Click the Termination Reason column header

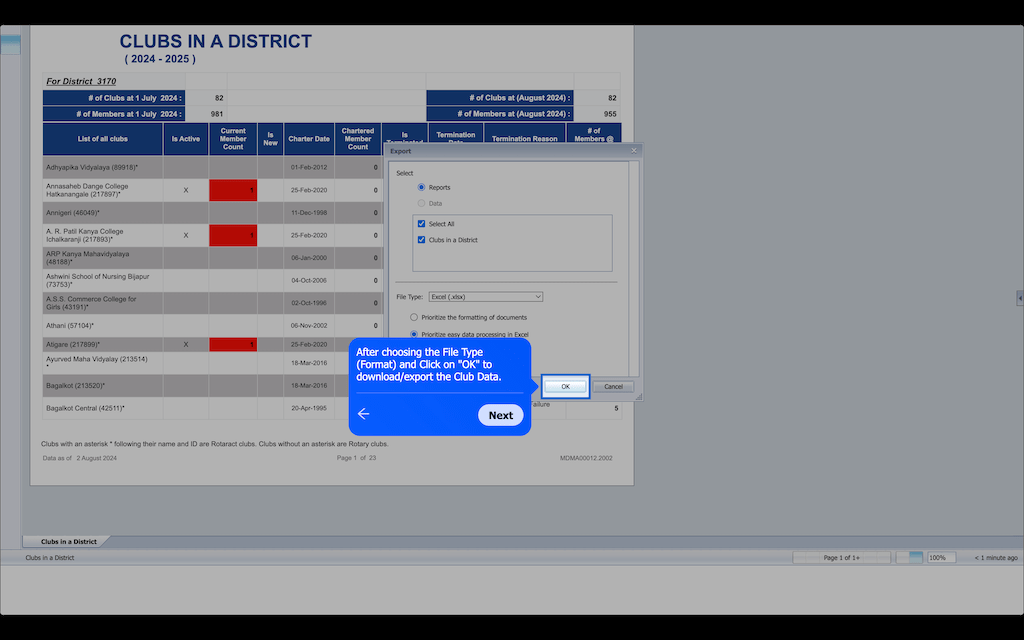[524, 139]
